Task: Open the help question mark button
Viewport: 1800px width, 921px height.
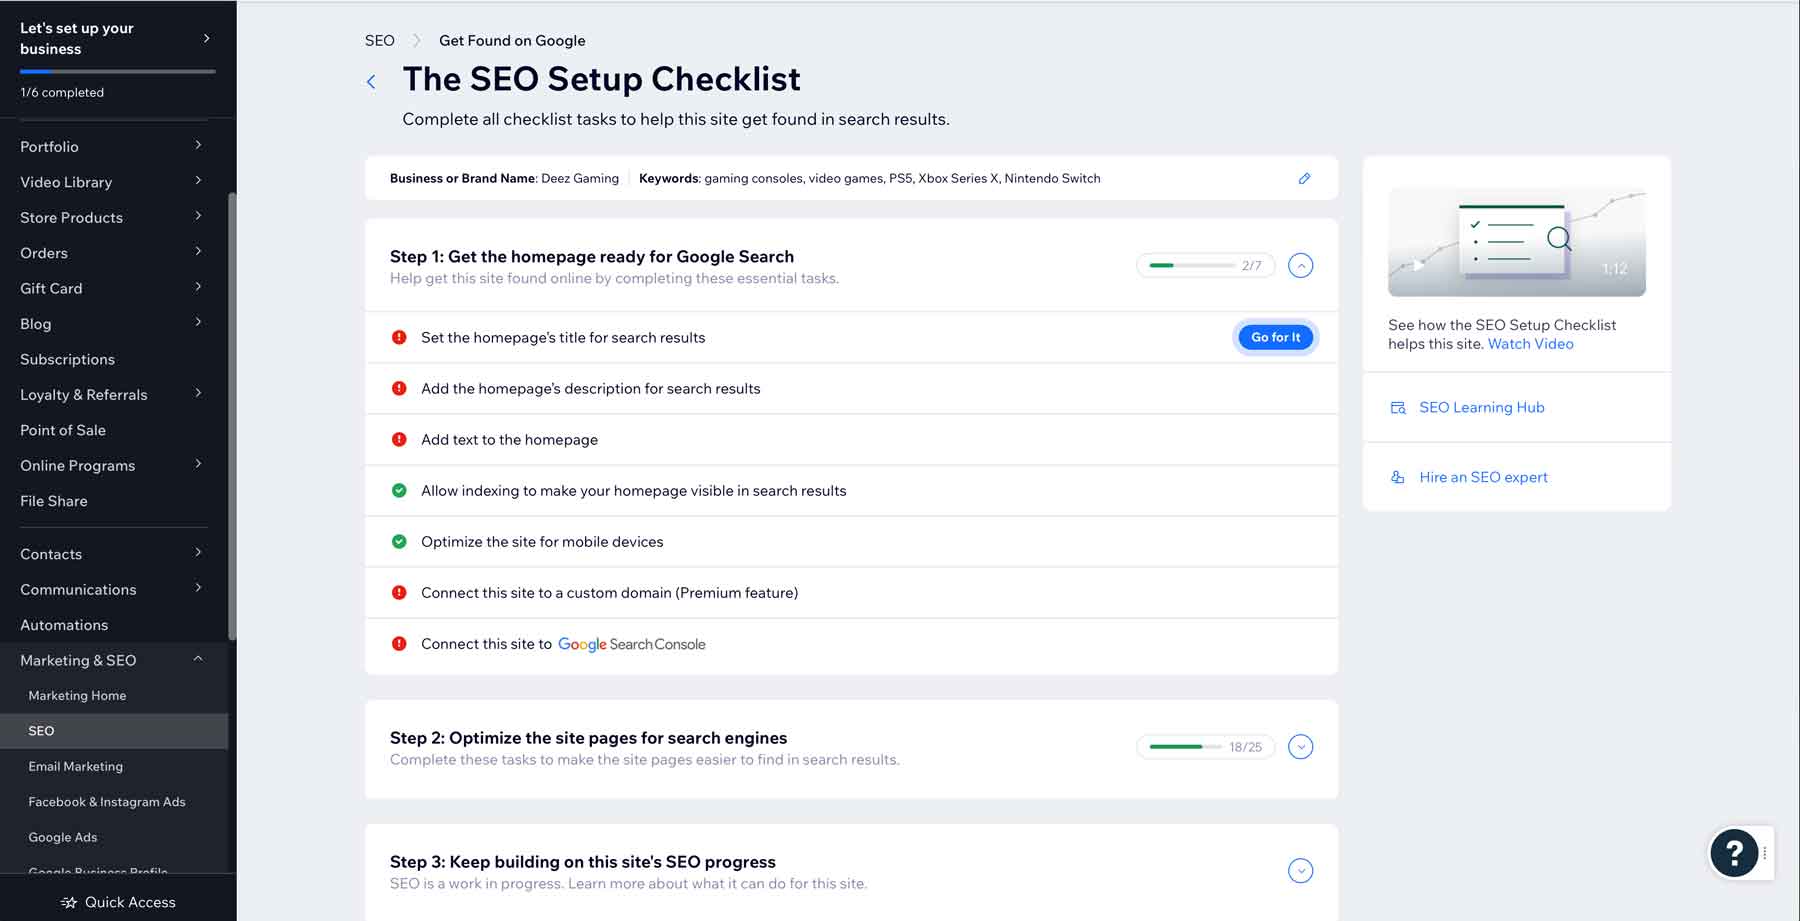Action: click(1735, 853)
